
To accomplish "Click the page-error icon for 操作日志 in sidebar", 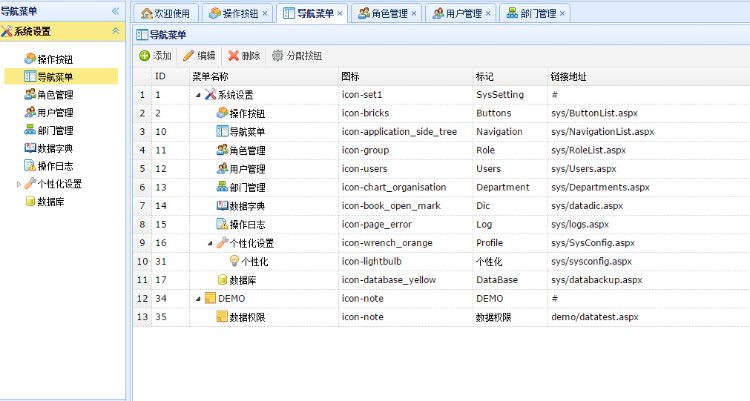I will 30,166.
